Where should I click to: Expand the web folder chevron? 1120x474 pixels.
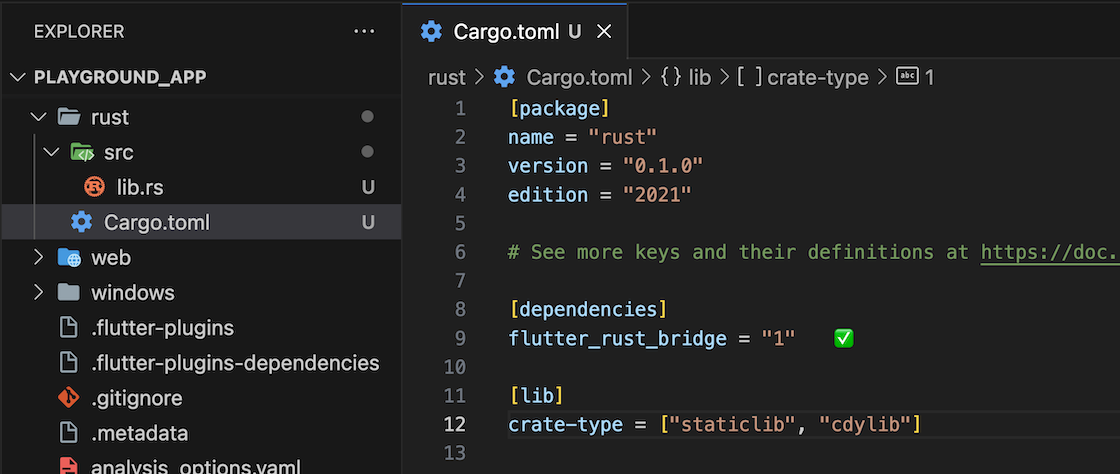tap(38, 258)
